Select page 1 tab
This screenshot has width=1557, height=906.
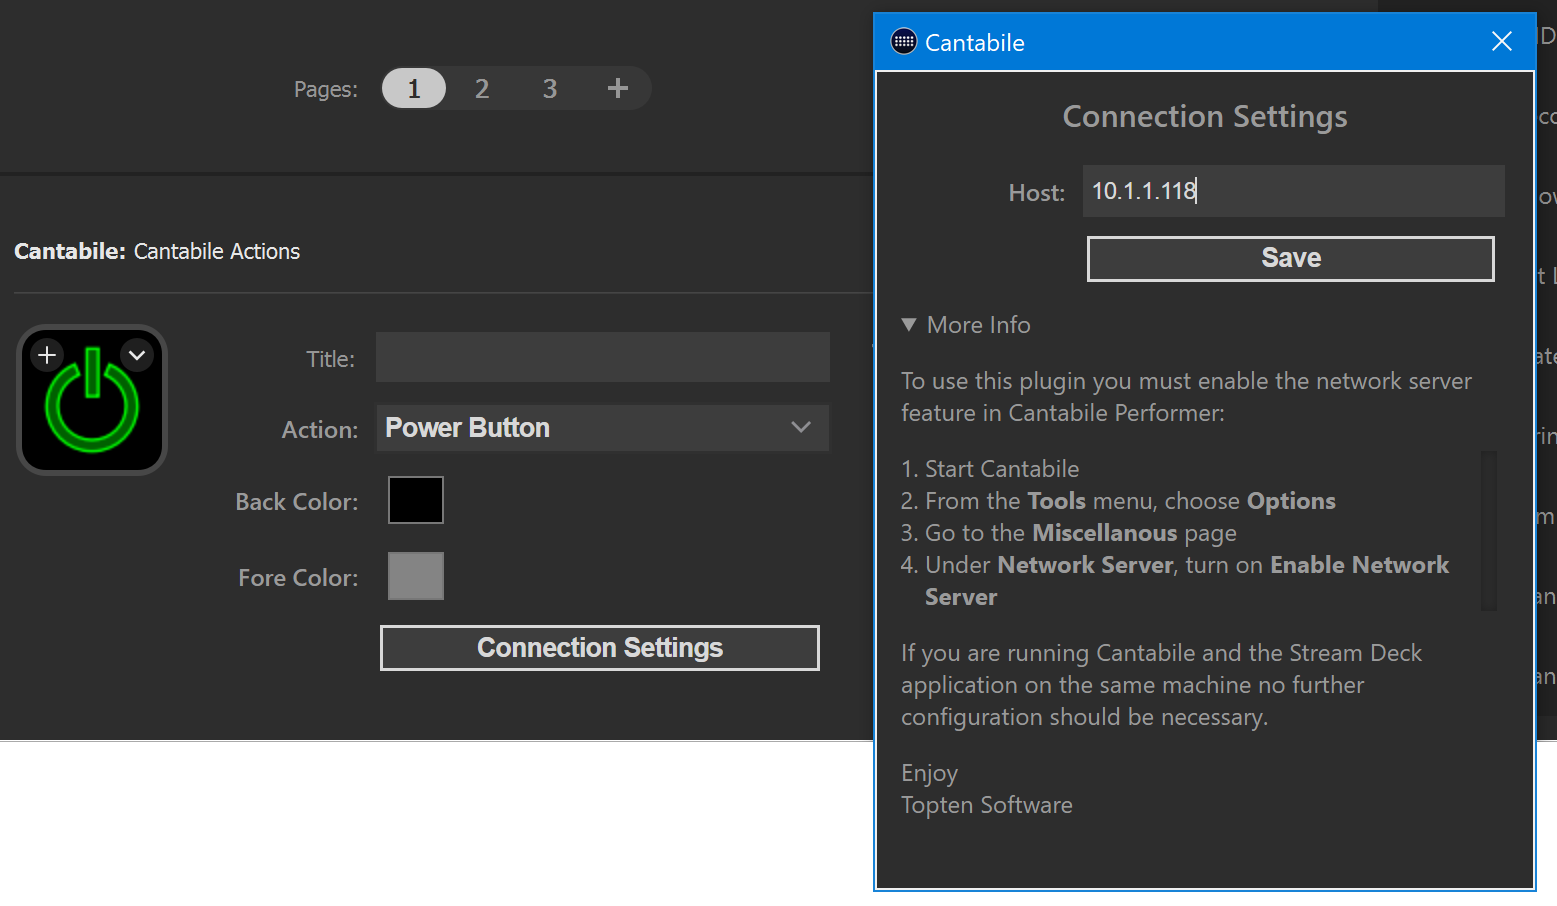(x=413, y=89)
